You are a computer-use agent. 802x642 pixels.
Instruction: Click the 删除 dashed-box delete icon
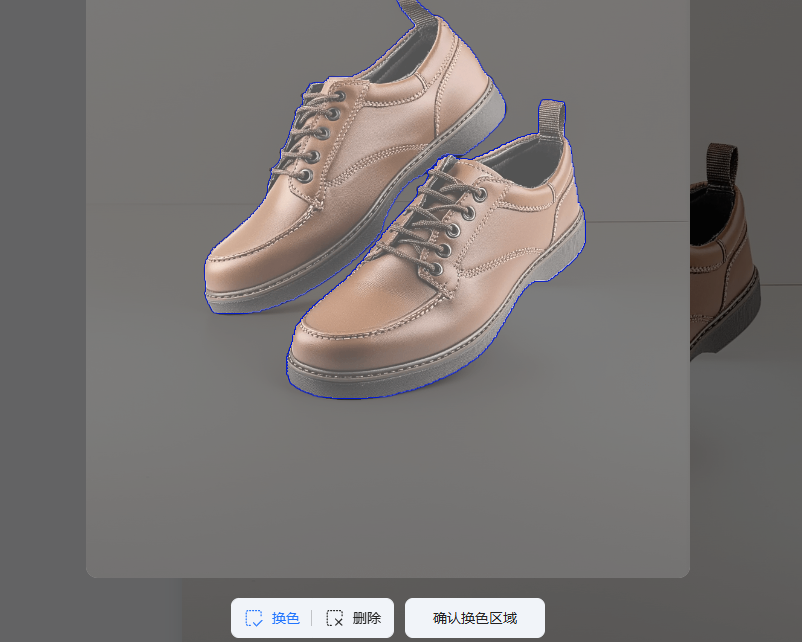coord(335,618)
